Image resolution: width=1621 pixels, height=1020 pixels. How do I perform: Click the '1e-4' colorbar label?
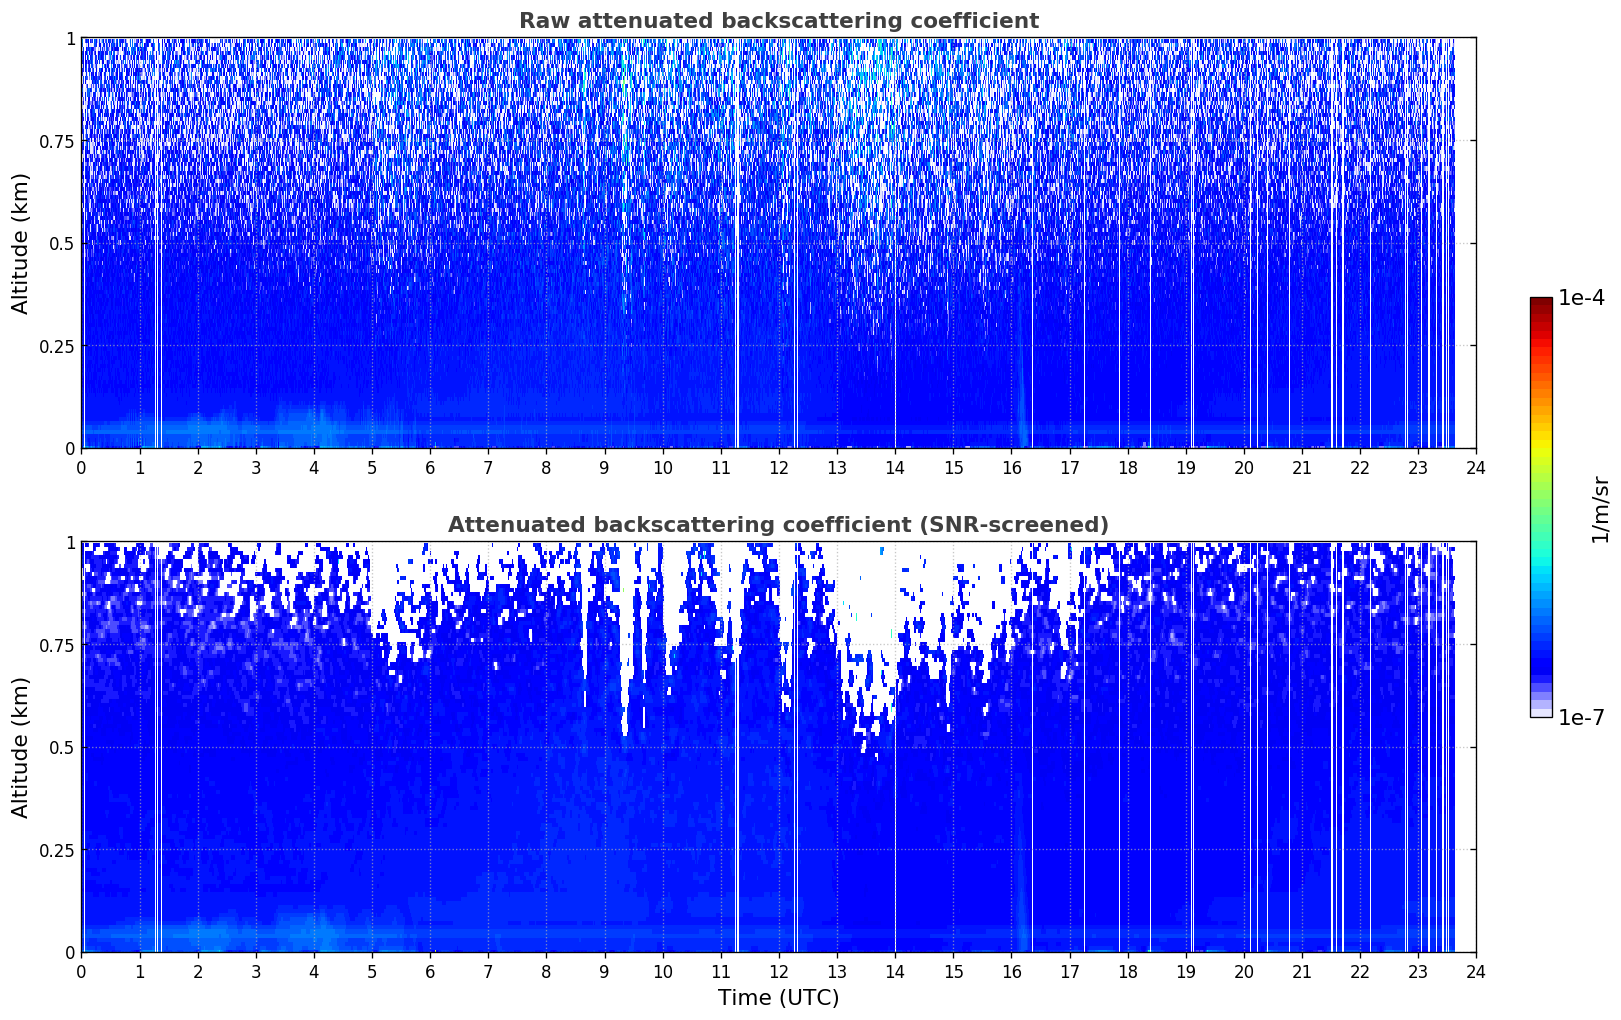click(x=1581, y=298)
